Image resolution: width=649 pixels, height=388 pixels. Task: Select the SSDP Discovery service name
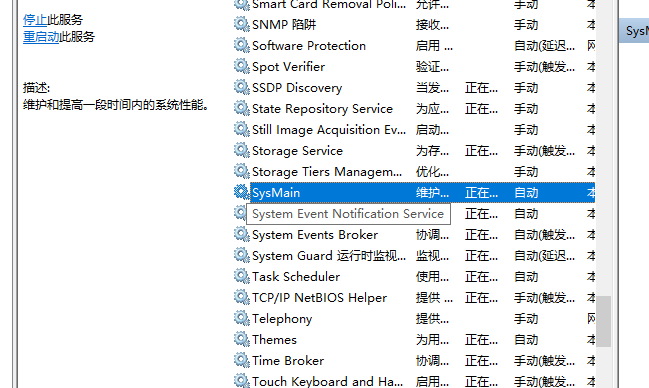[x=297, y=88]
